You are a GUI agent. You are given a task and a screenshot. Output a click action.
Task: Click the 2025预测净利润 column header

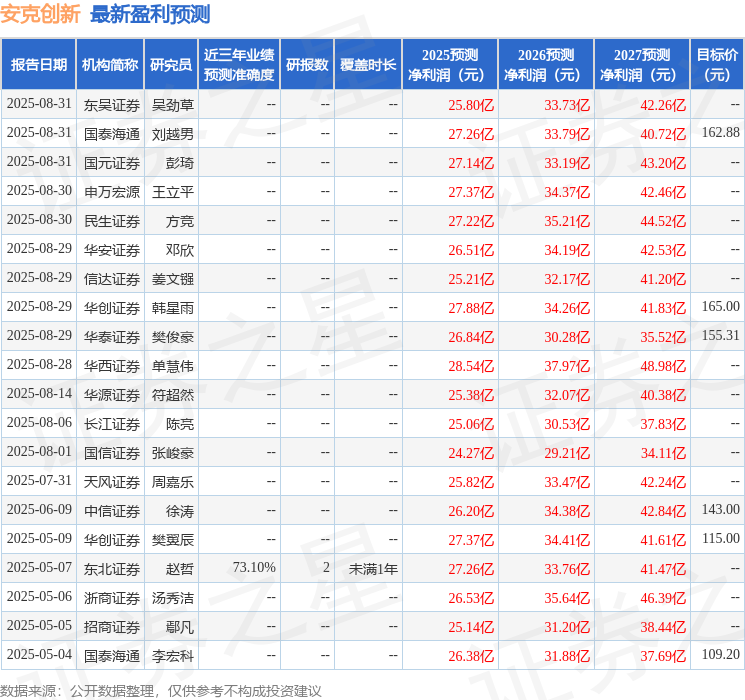[x=450, y=65]
